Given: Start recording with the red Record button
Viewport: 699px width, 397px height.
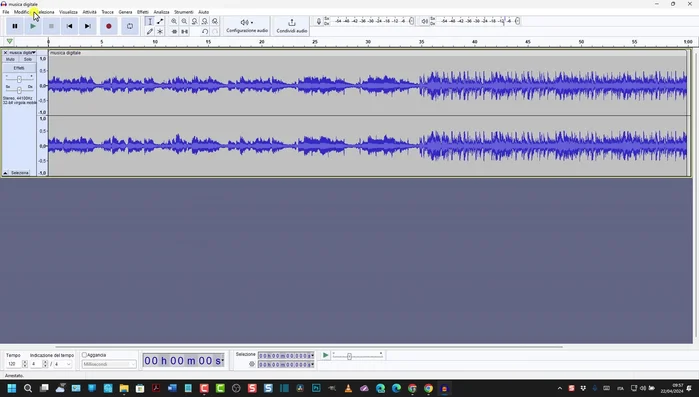Looking at the screenshot, I should (x=108, y=26).
